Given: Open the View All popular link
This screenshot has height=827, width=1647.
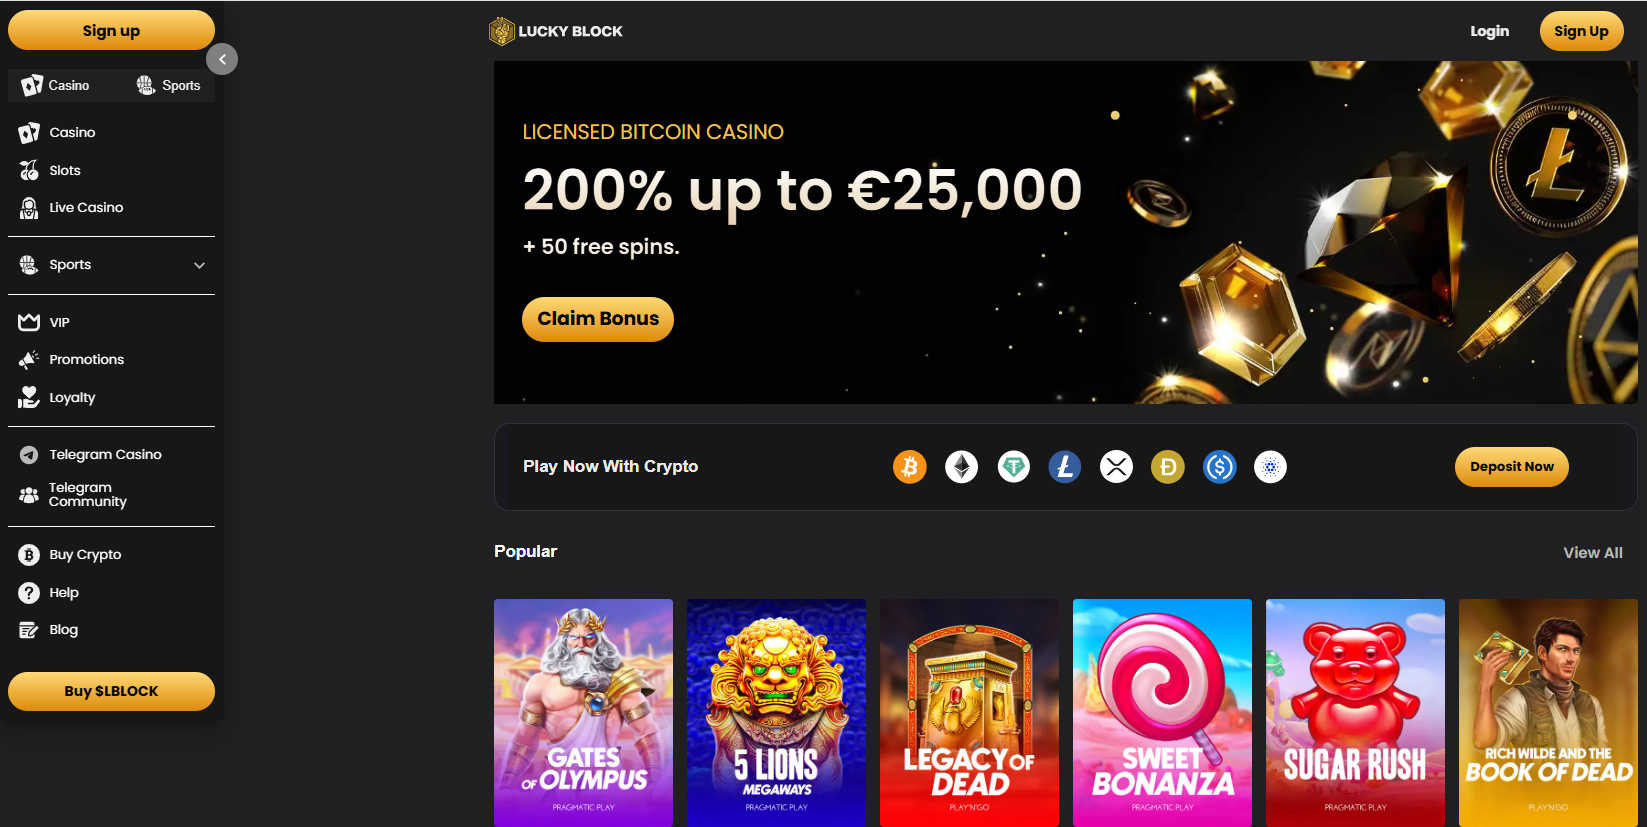Looking at the screenshot, I should coord(1593,553).
